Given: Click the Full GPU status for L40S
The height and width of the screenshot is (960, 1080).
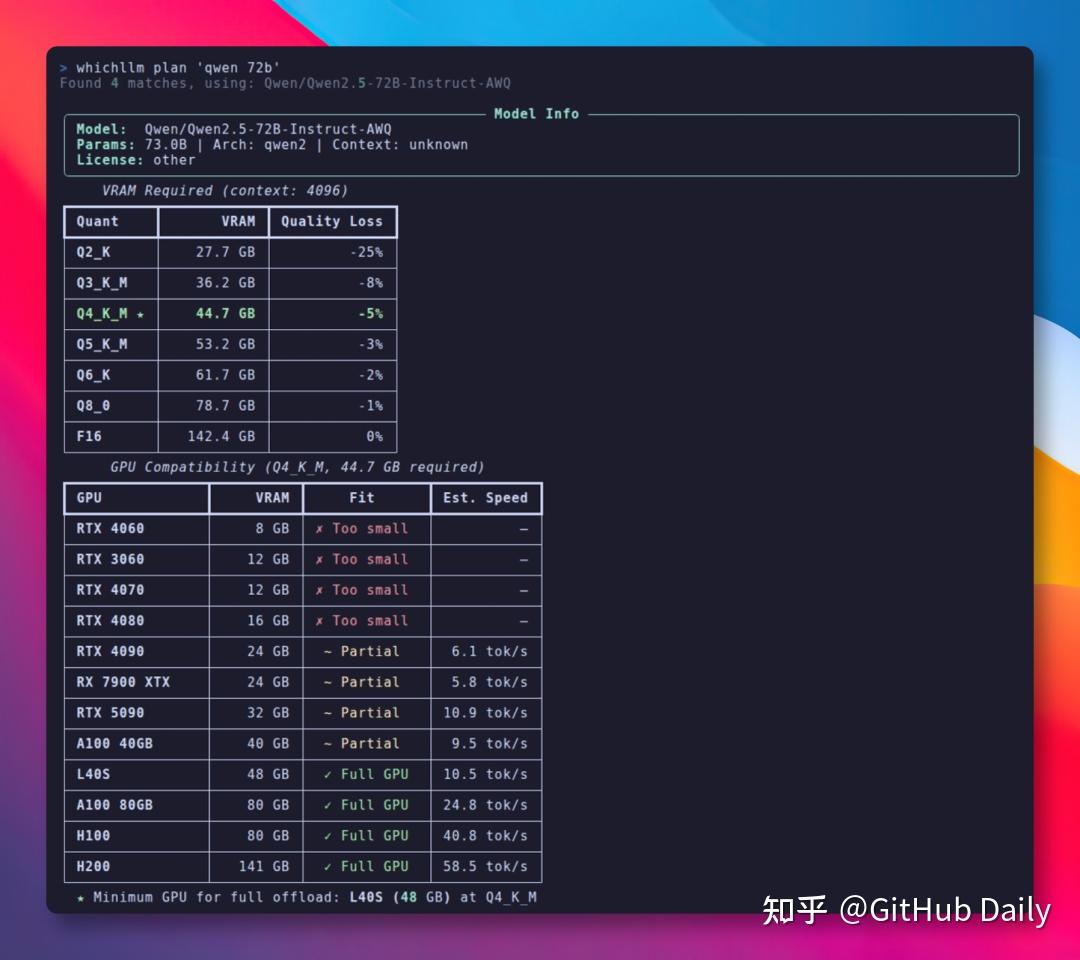Looking at the screenshot, I should point(366,774).
